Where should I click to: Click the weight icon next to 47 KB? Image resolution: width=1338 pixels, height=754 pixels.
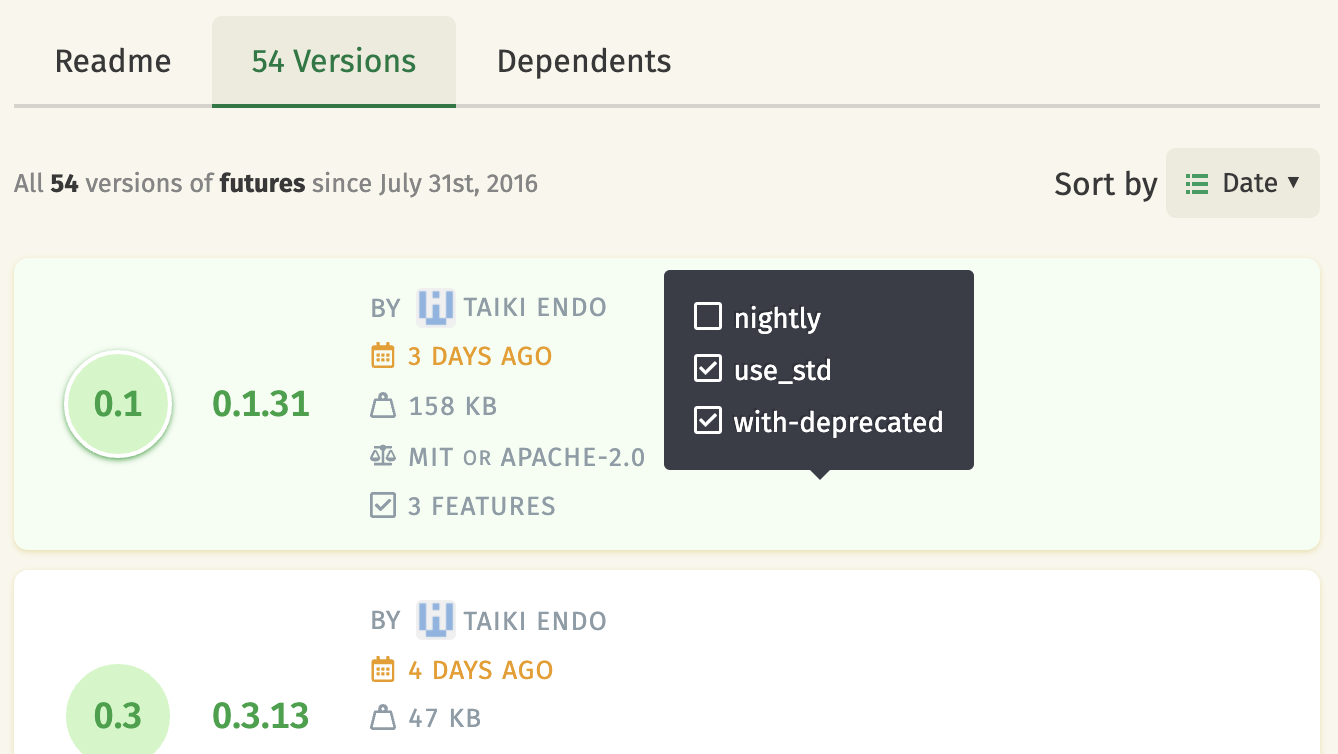click(x=383, y=718)
